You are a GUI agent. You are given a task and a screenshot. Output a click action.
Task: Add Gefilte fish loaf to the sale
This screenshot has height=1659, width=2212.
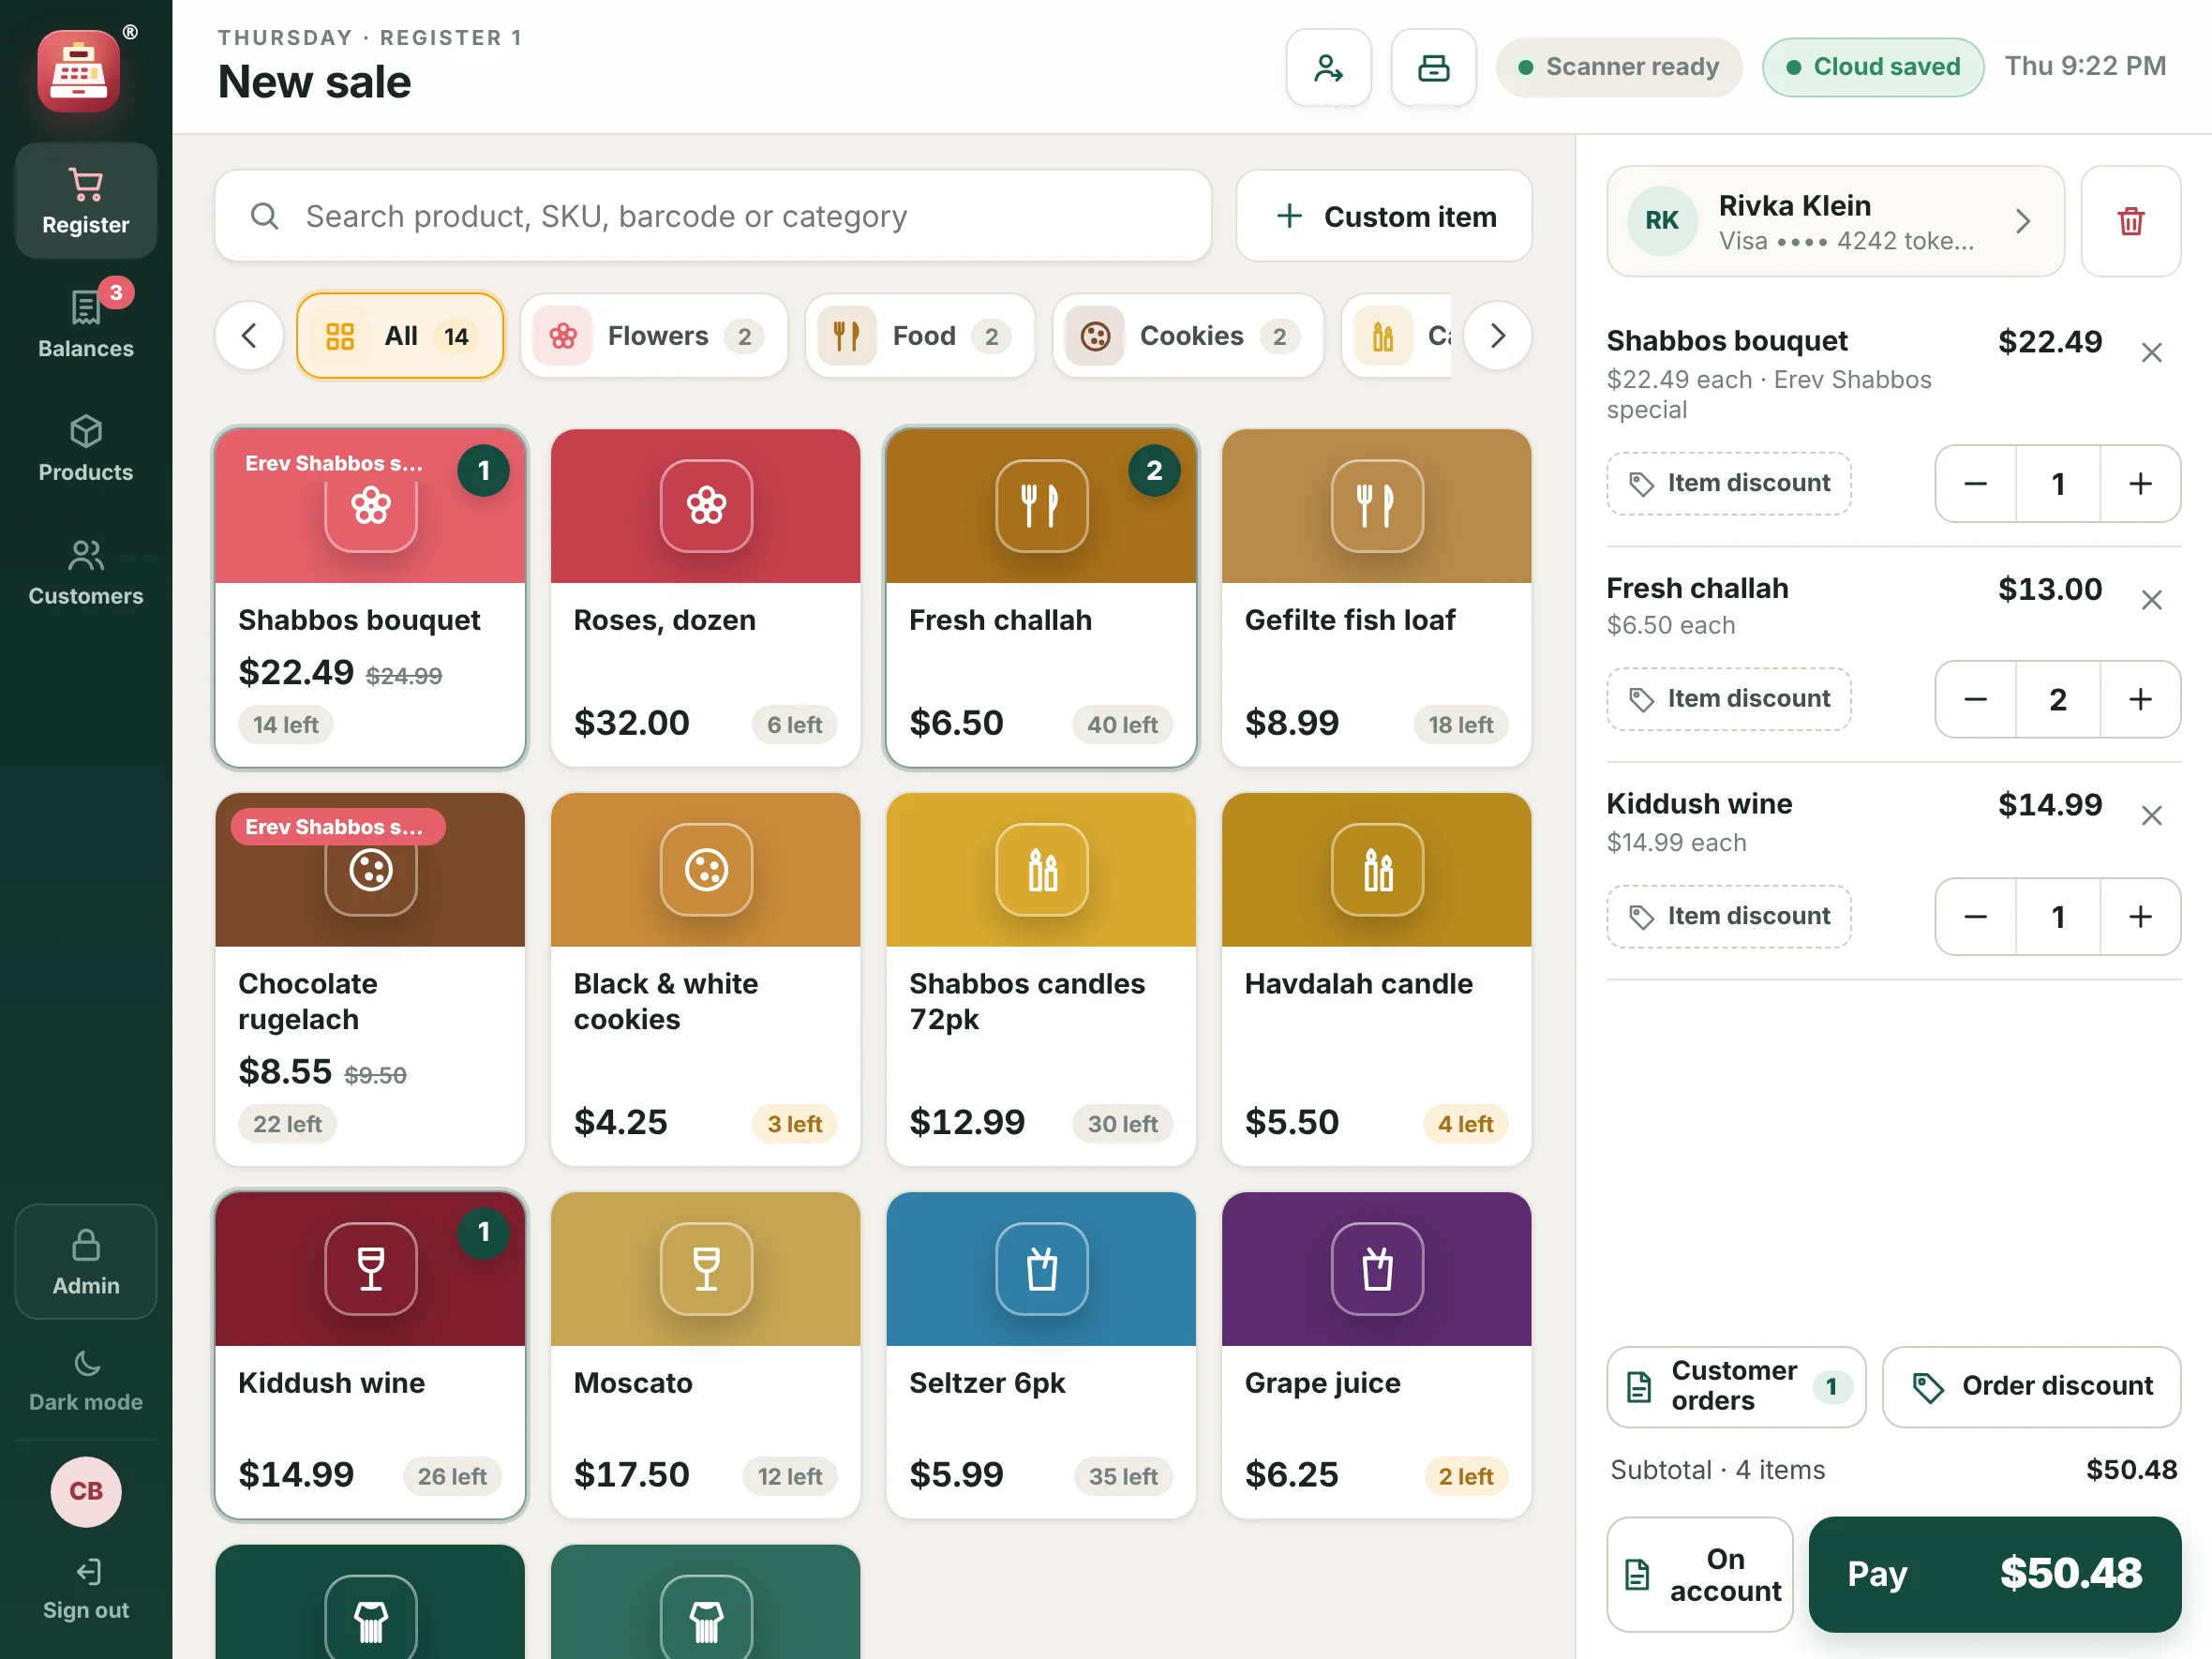tap(1376, 598)
